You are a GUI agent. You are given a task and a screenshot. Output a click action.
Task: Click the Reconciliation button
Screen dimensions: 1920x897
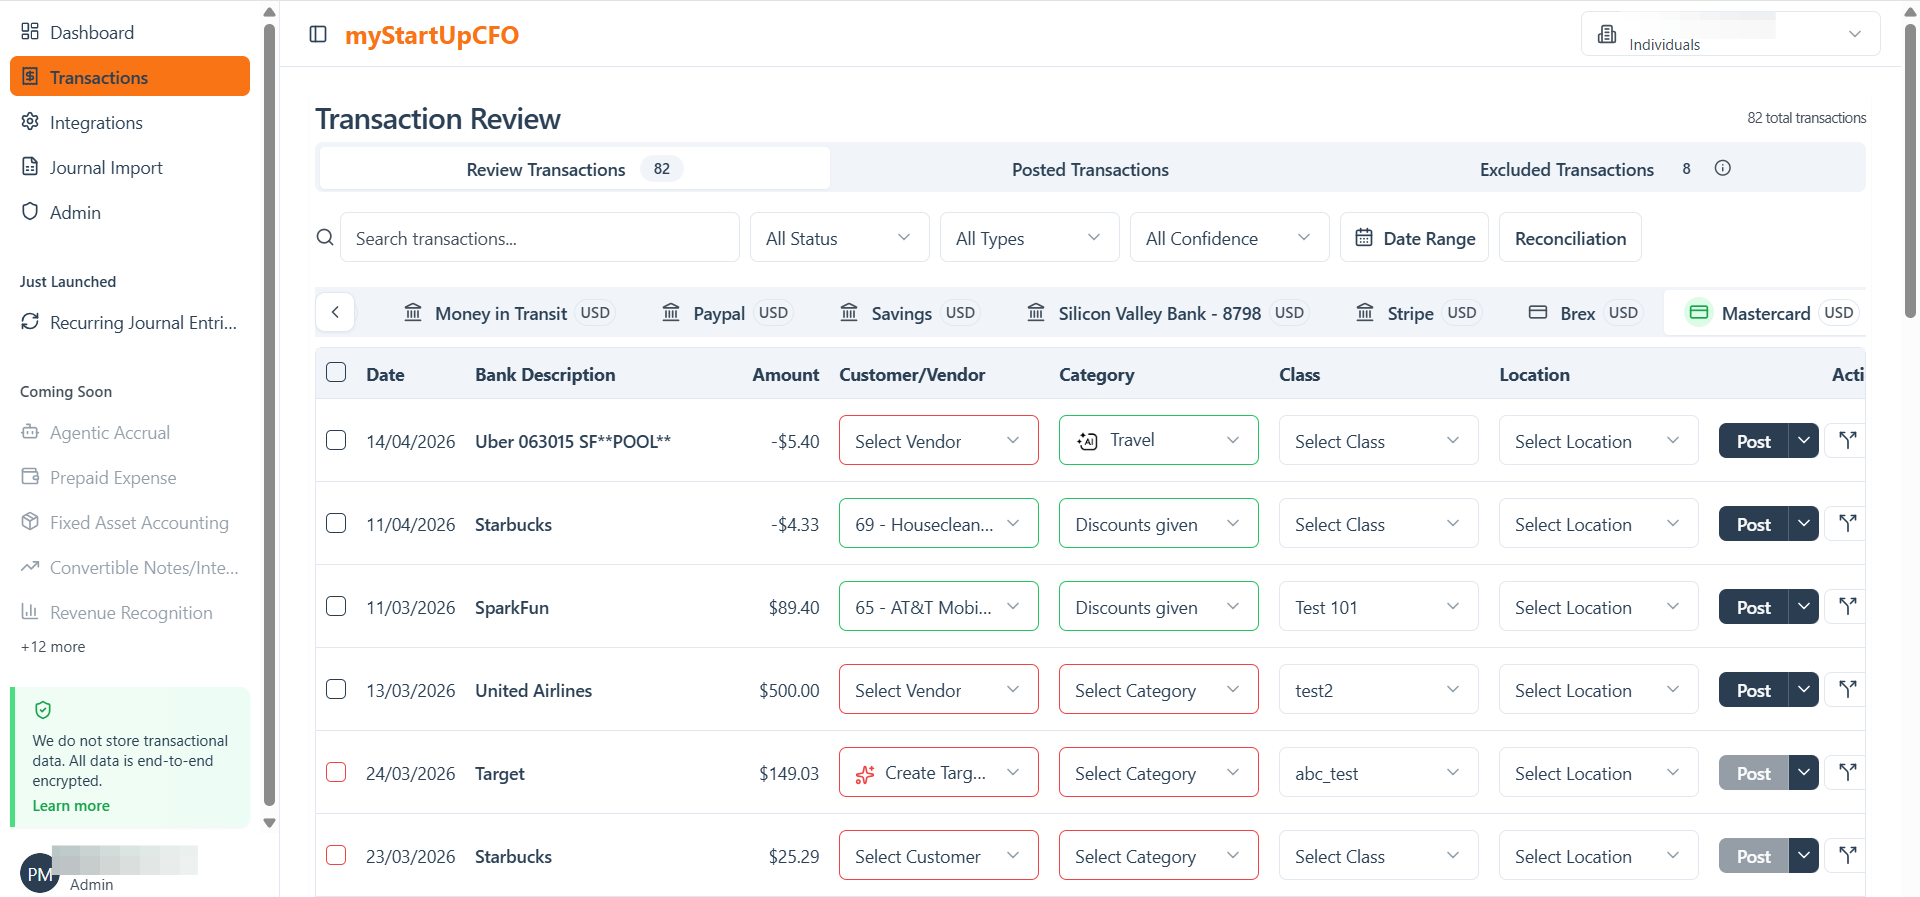[x=1570, y=238]
